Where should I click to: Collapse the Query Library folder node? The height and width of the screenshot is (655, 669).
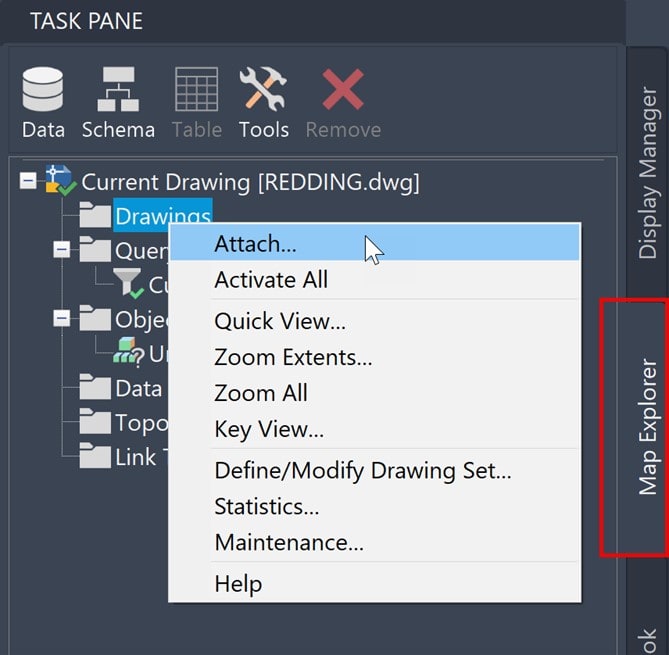[62, 249]
